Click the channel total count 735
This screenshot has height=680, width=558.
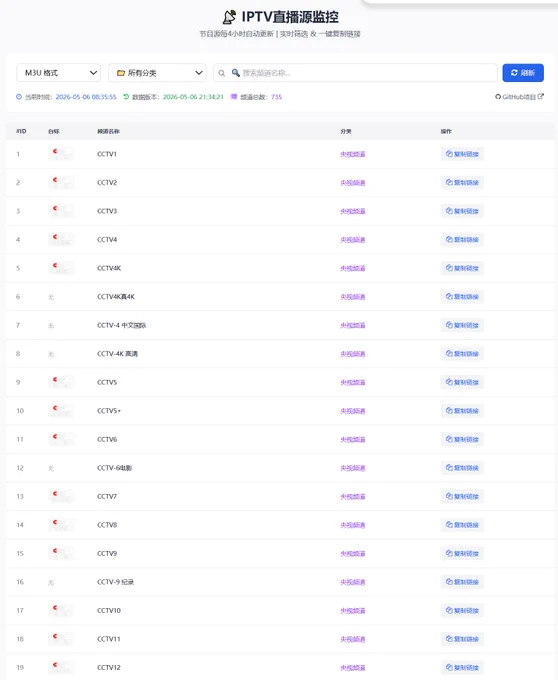click(x=277, y=97)
